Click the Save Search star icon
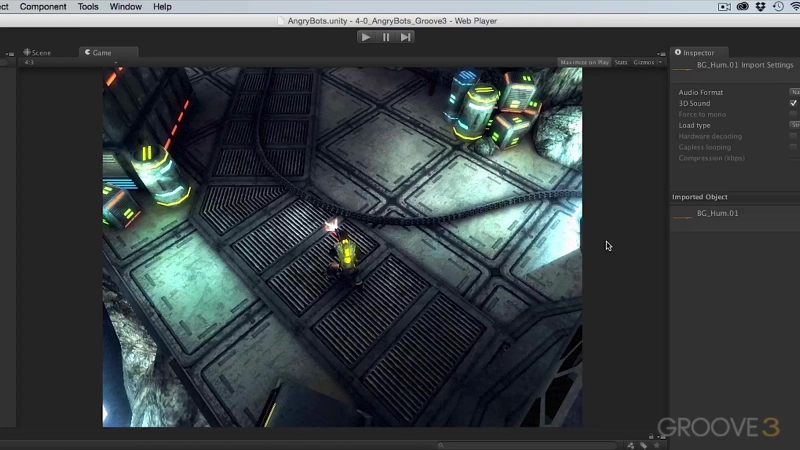Screen dimensions: 800x450 pyautogui.click(x=657, y=445)
